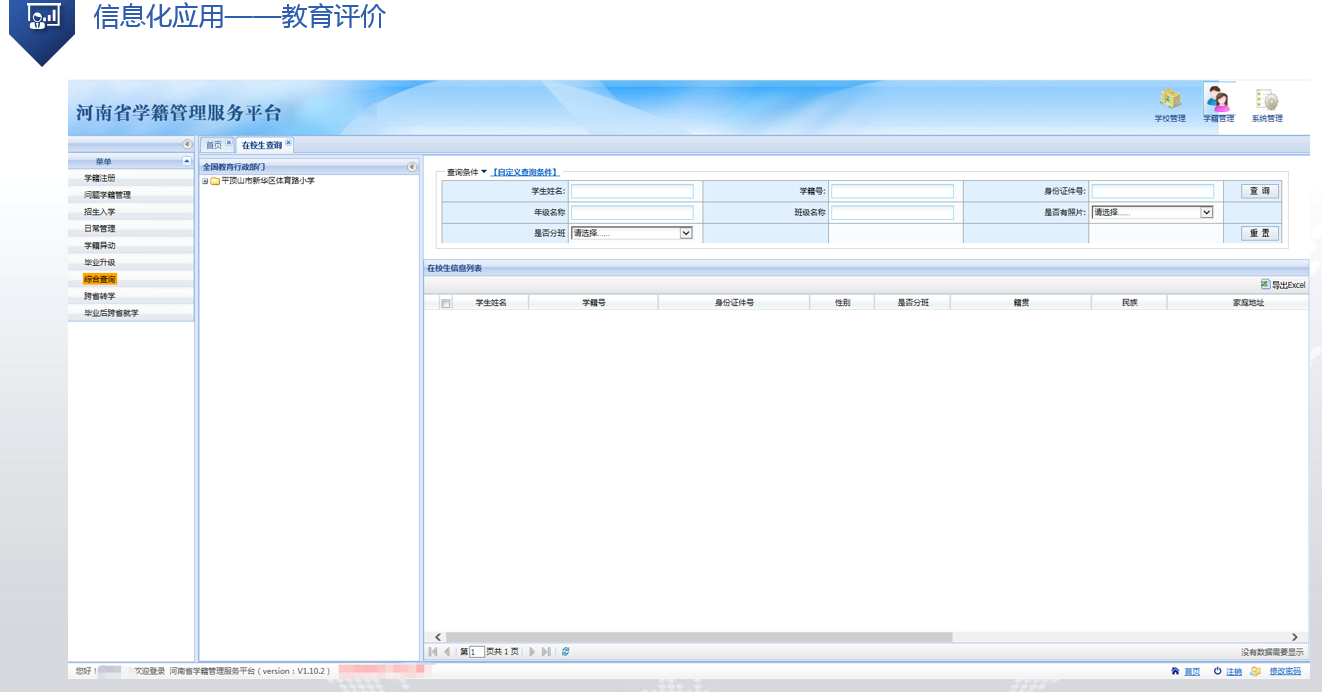Click the refresh icon in pagination bar
1322x692 pixels.
(x=566, y=651)
